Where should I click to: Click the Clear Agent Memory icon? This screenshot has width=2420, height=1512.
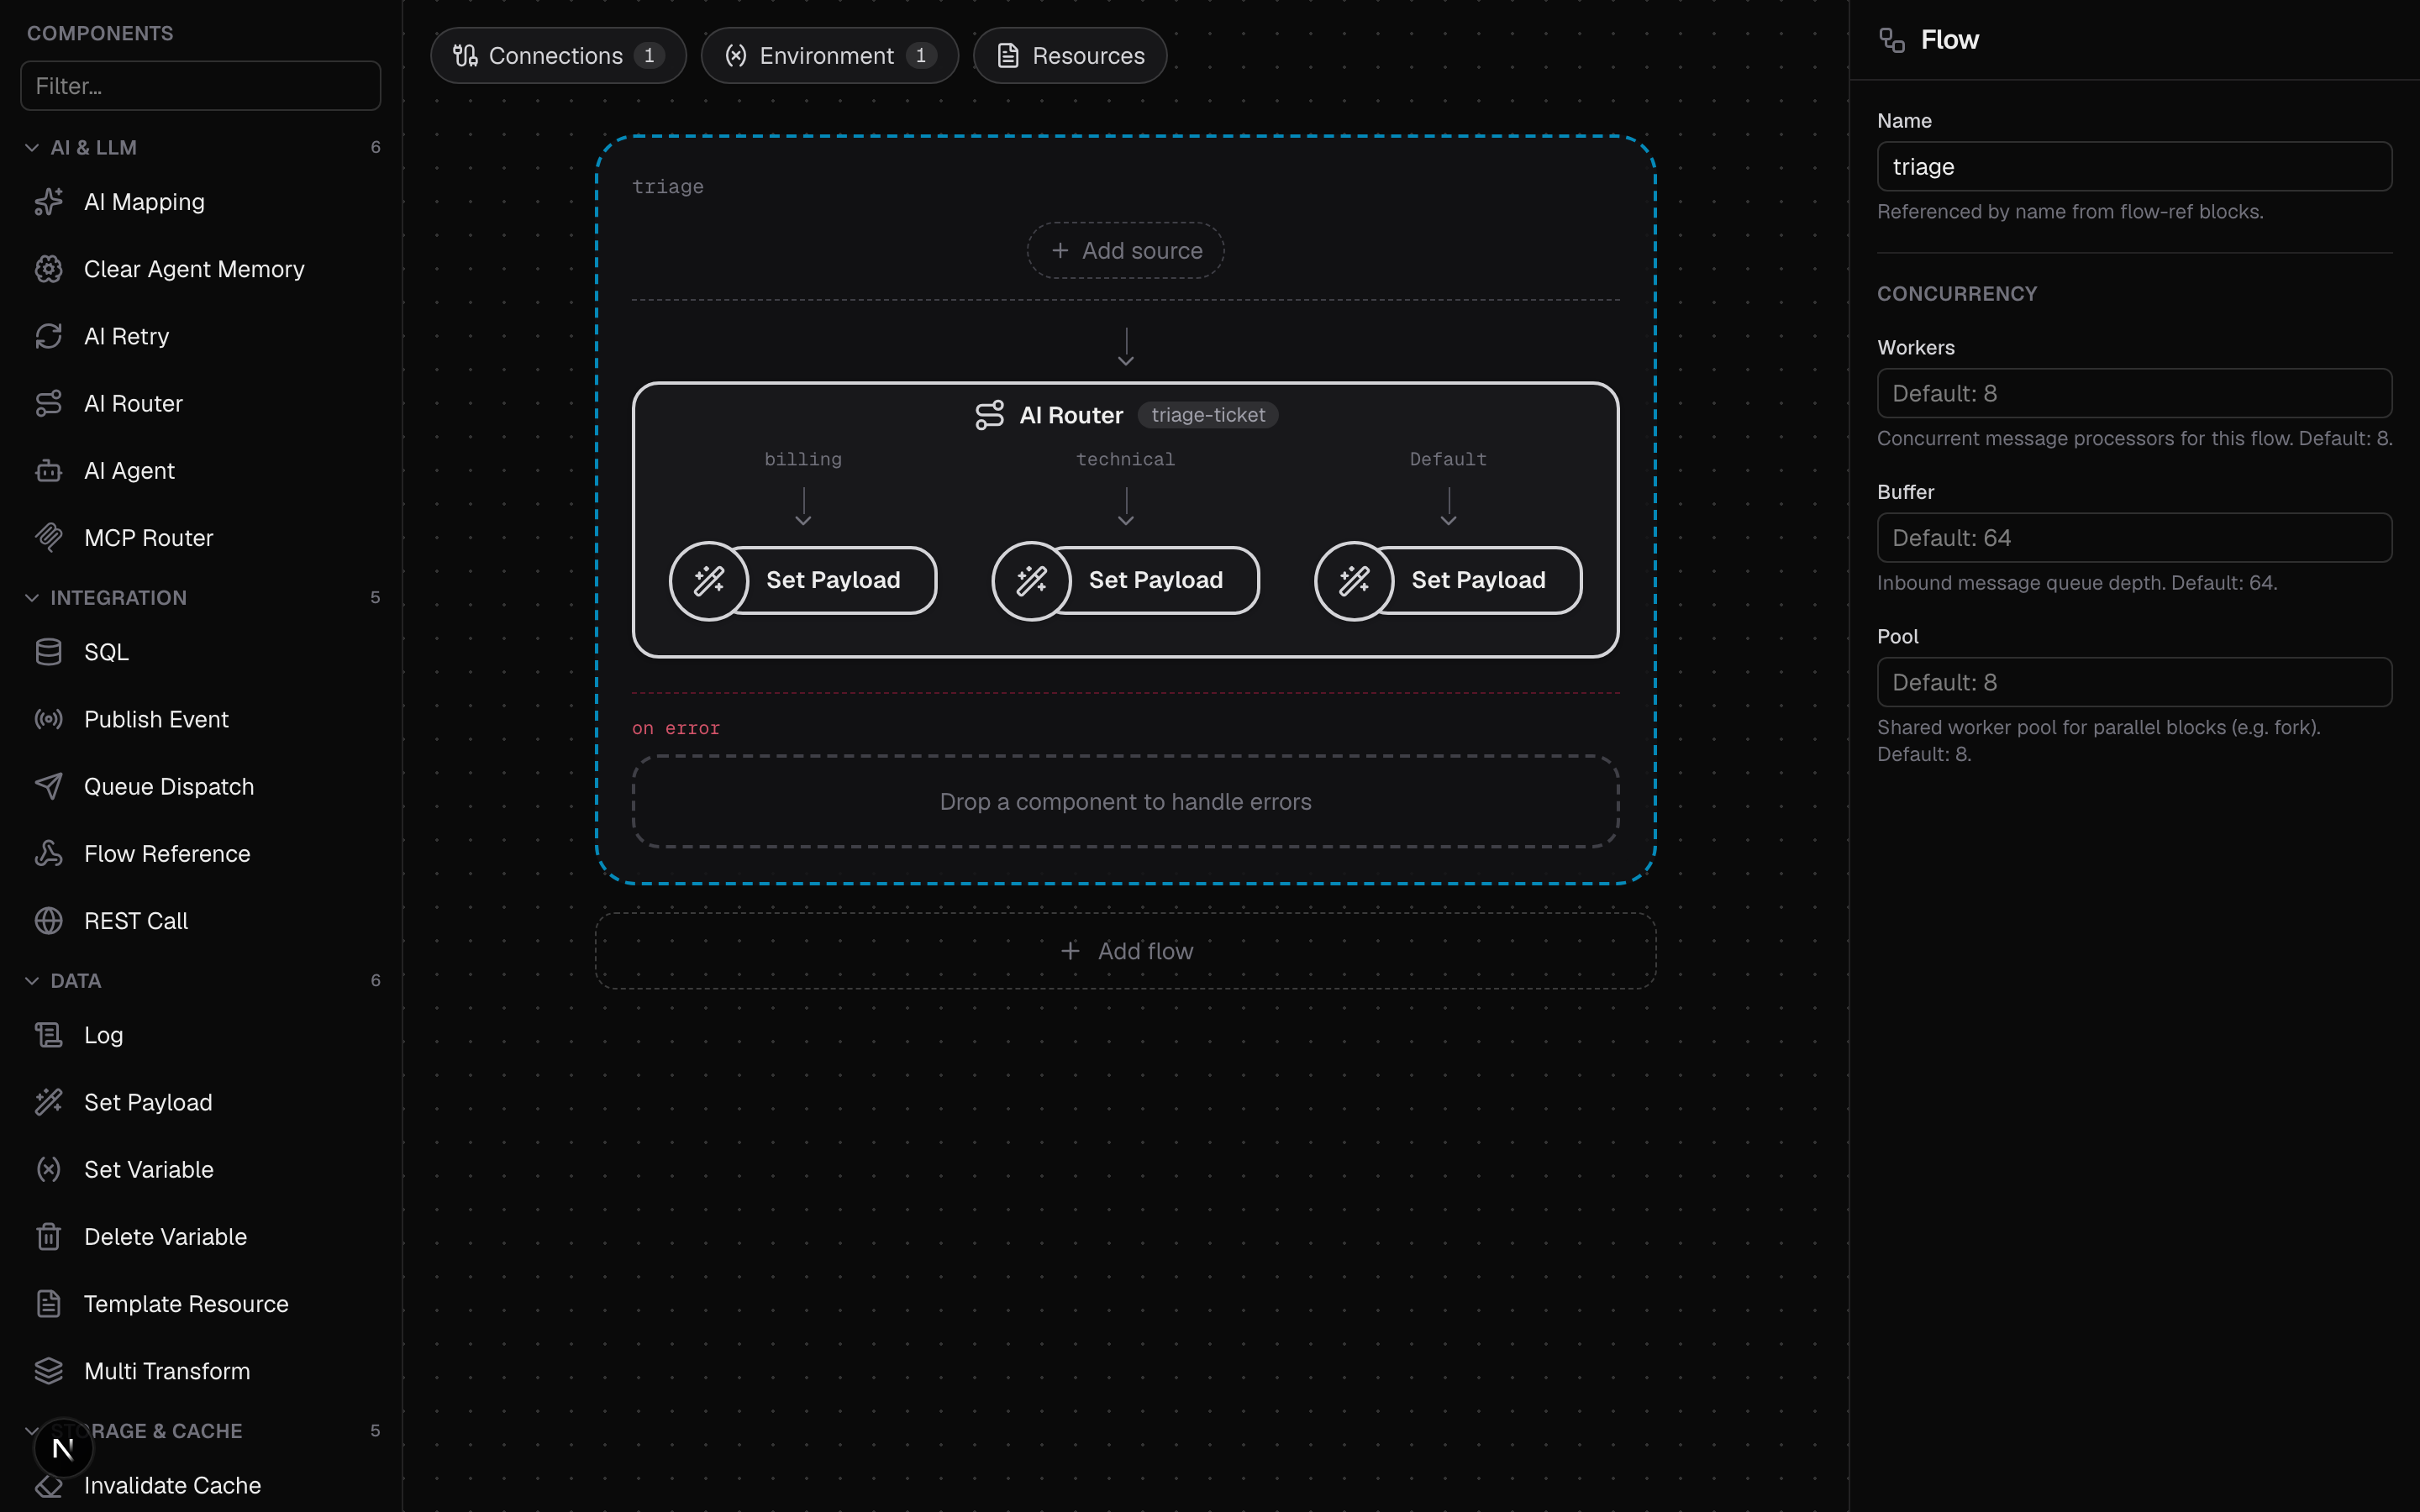coord(49,269)
